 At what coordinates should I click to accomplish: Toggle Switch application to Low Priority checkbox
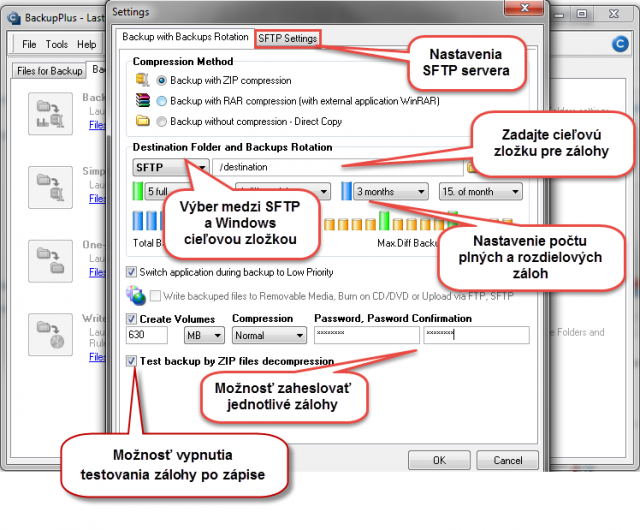131,272
